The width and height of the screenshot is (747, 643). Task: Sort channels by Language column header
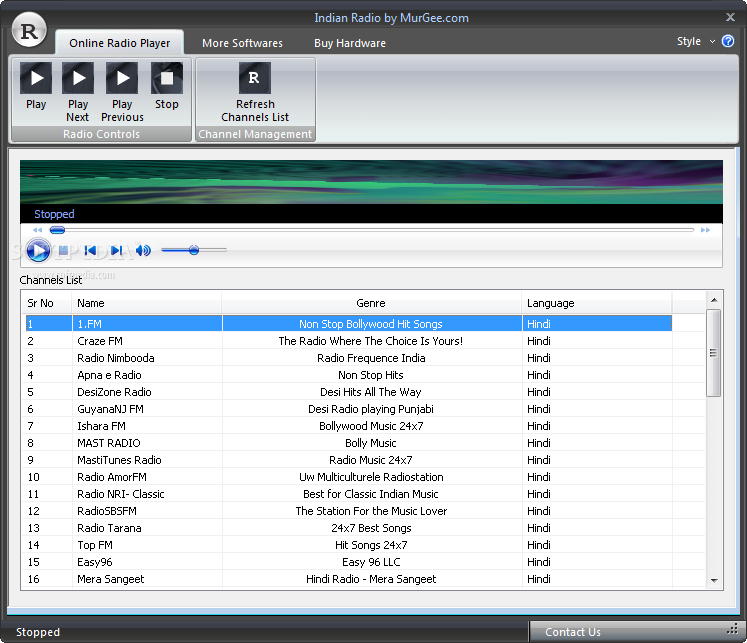coord(596,303)
